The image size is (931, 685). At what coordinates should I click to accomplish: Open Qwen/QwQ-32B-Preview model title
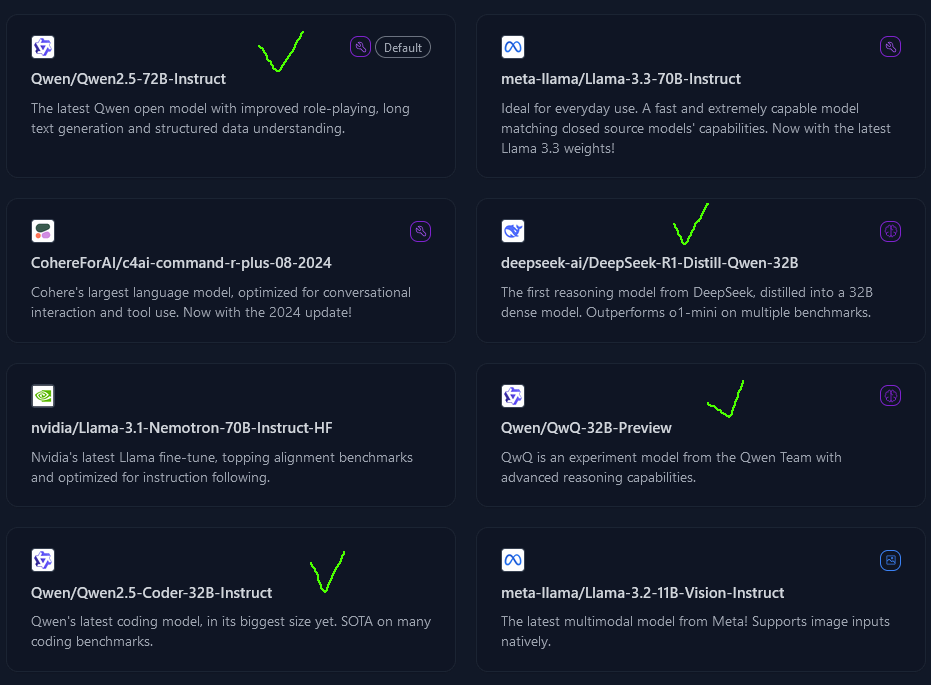click(x=586, y=428)
